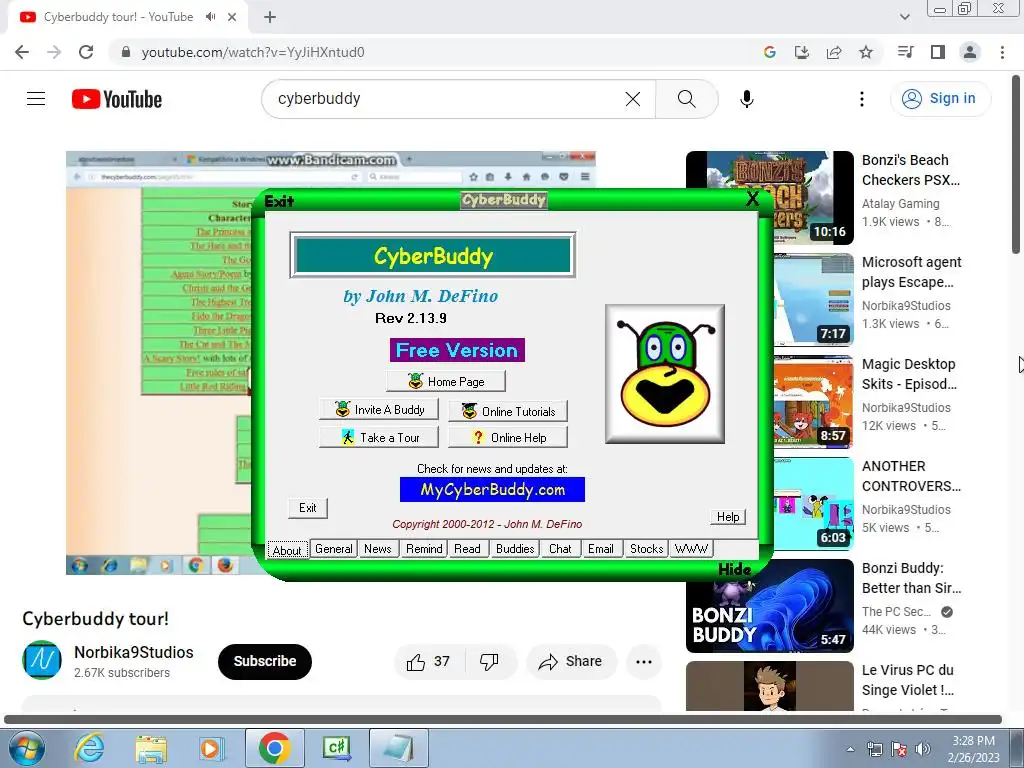Open Microsoft agent plays Escape video title
The height and width of the screenshot is (768, 1024).
[x=911, y=272]
